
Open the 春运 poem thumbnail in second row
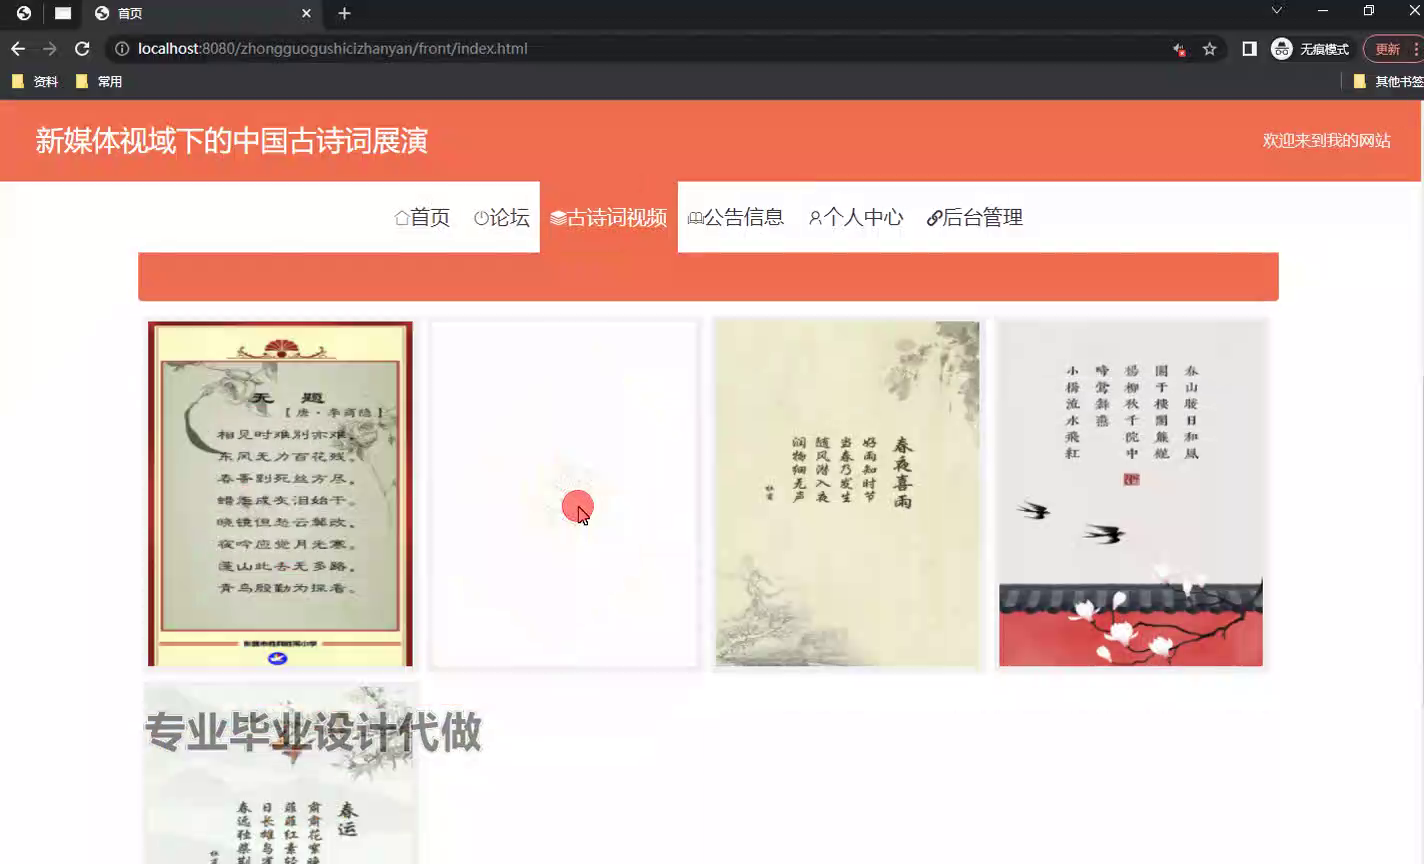pos(280,774)
